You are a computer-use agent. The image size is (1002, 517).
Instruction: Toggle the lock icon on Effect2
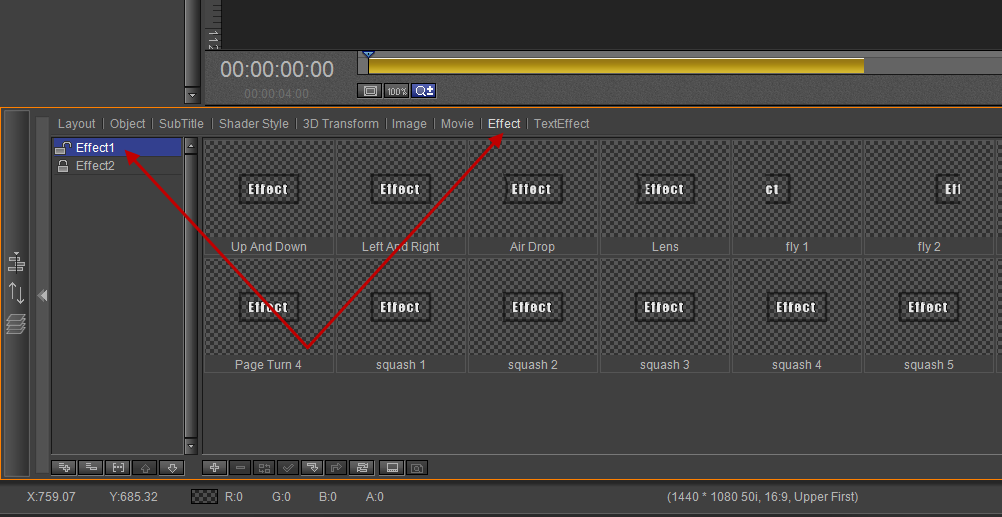63,166
